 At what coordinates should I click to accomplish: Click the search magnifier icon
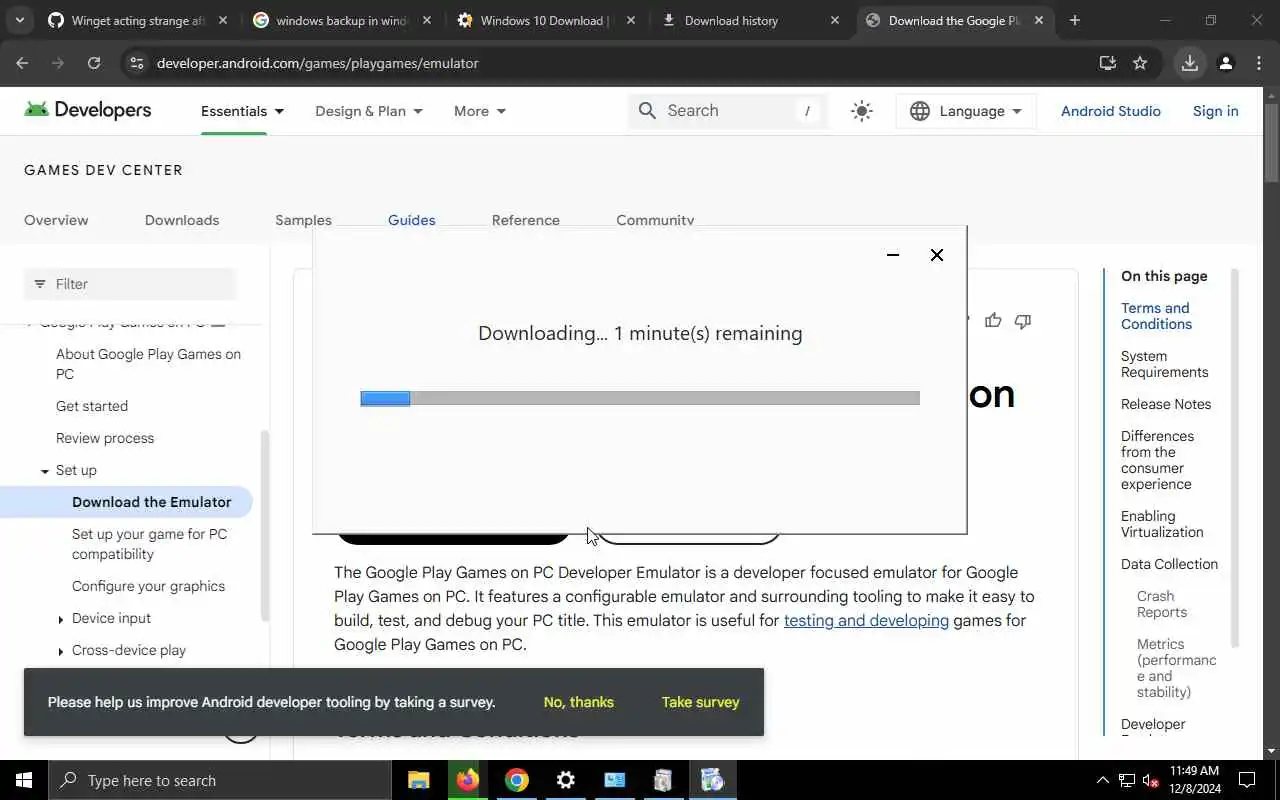point(647,111)
